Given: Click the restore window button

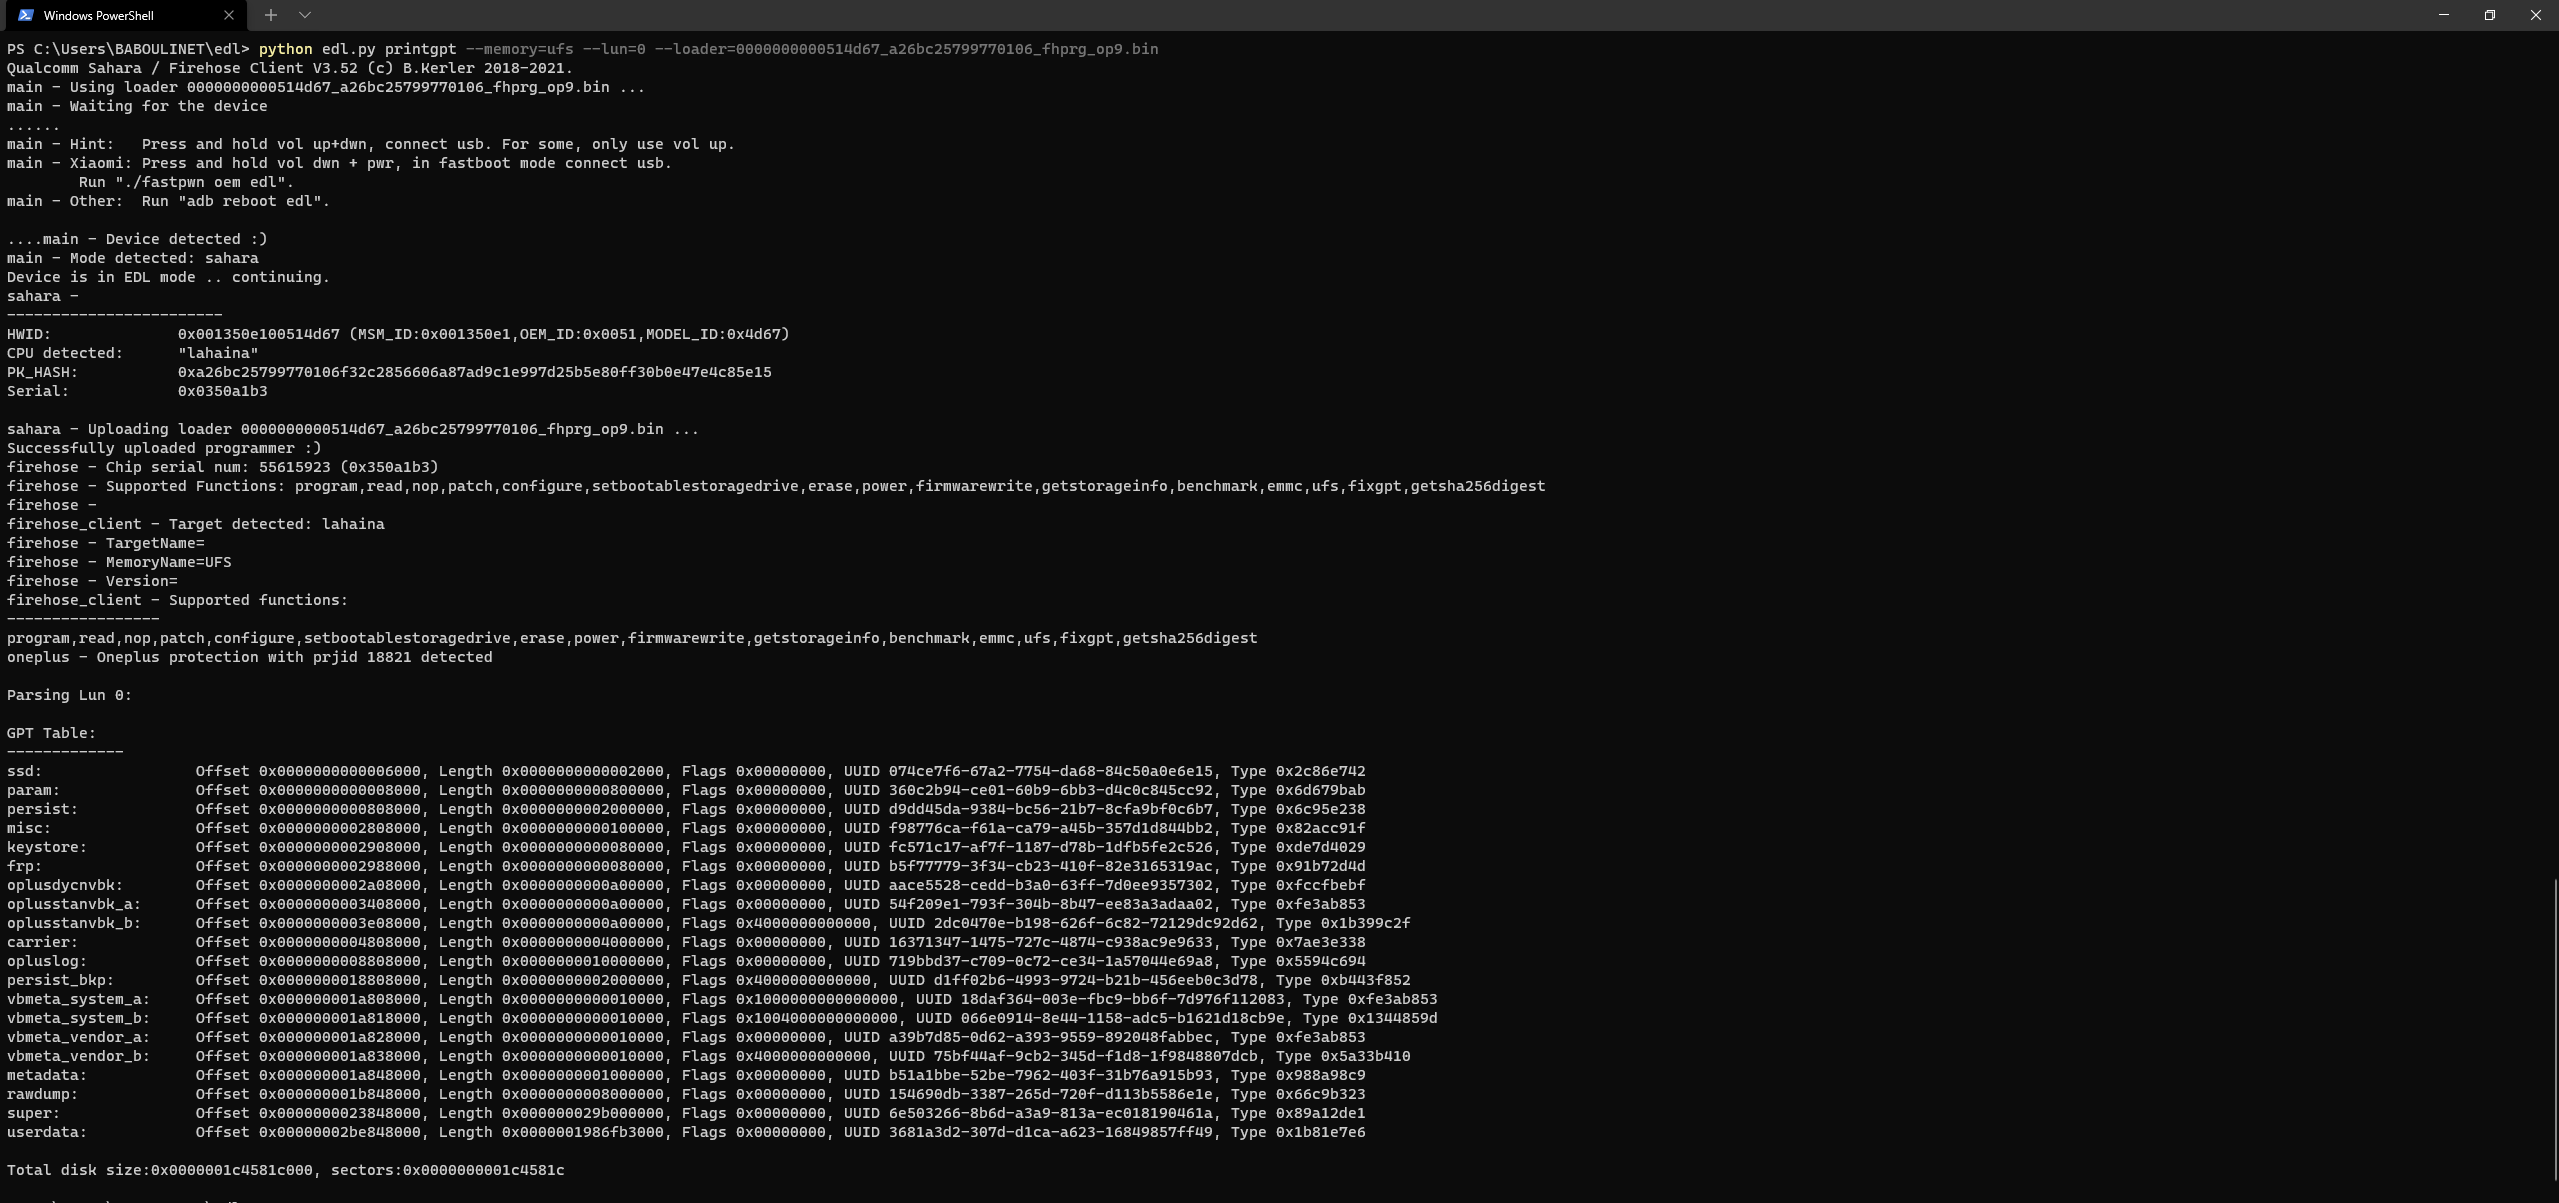Looking at the screenshot, I should (x=2490, y=14).
